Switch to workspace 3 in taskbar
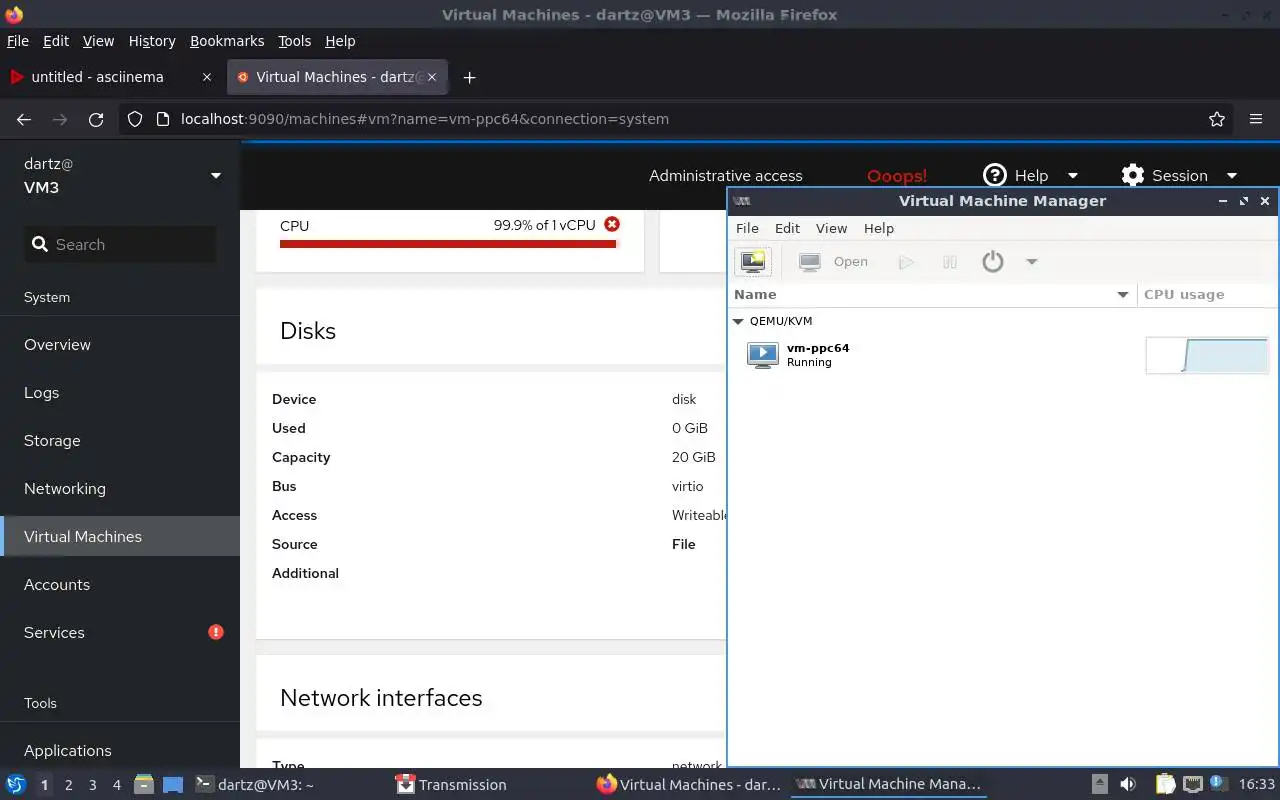The height and width of the screenshot is (800, 1280). [92, 785]
